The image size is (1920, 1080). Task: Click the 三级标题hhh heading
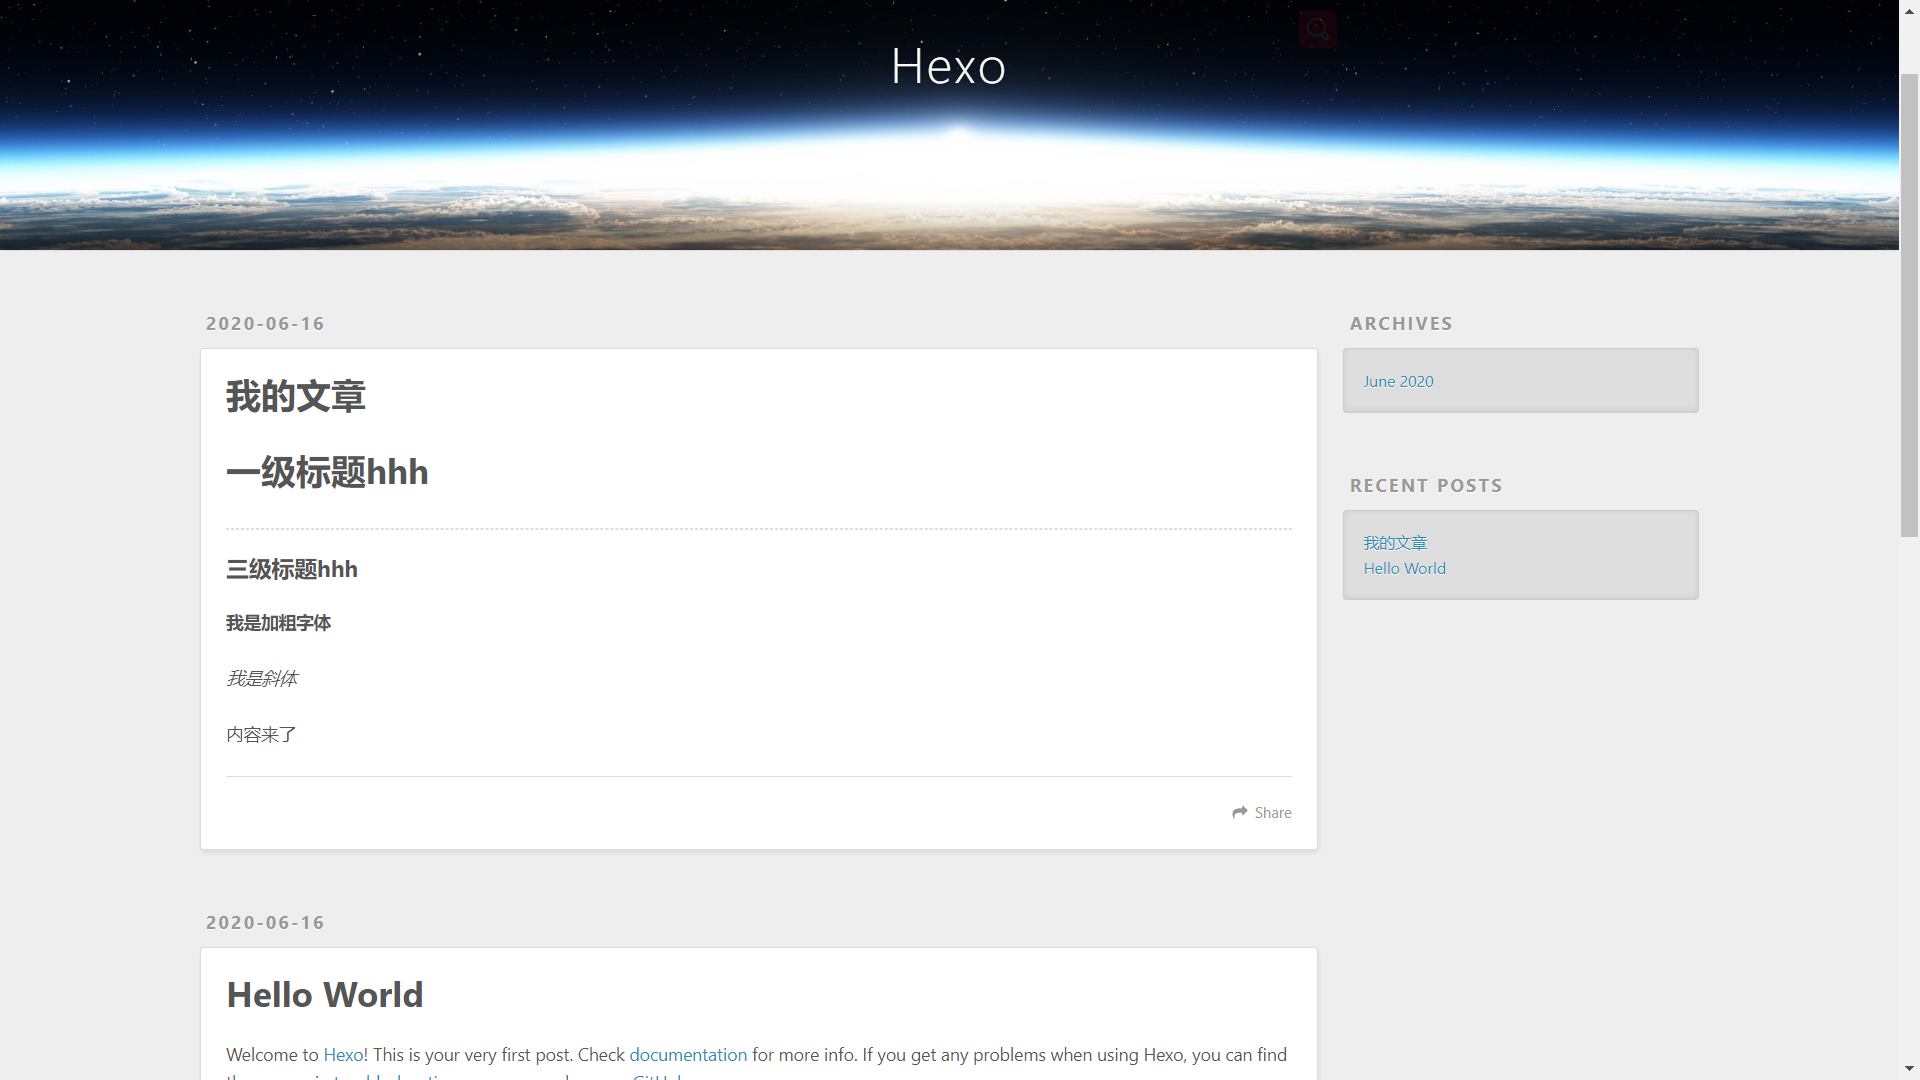[x=292, y=569]
